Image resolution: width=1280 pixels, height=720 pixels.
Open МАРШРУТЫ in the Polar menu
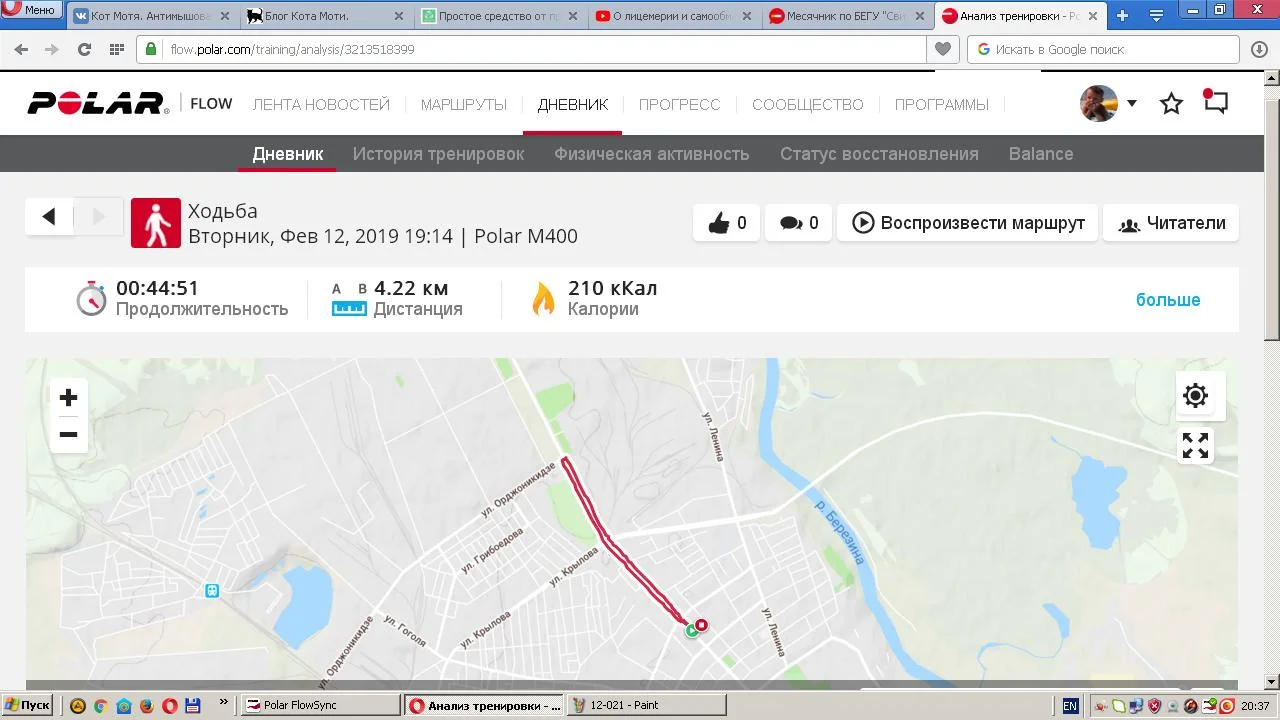(464, 104)
